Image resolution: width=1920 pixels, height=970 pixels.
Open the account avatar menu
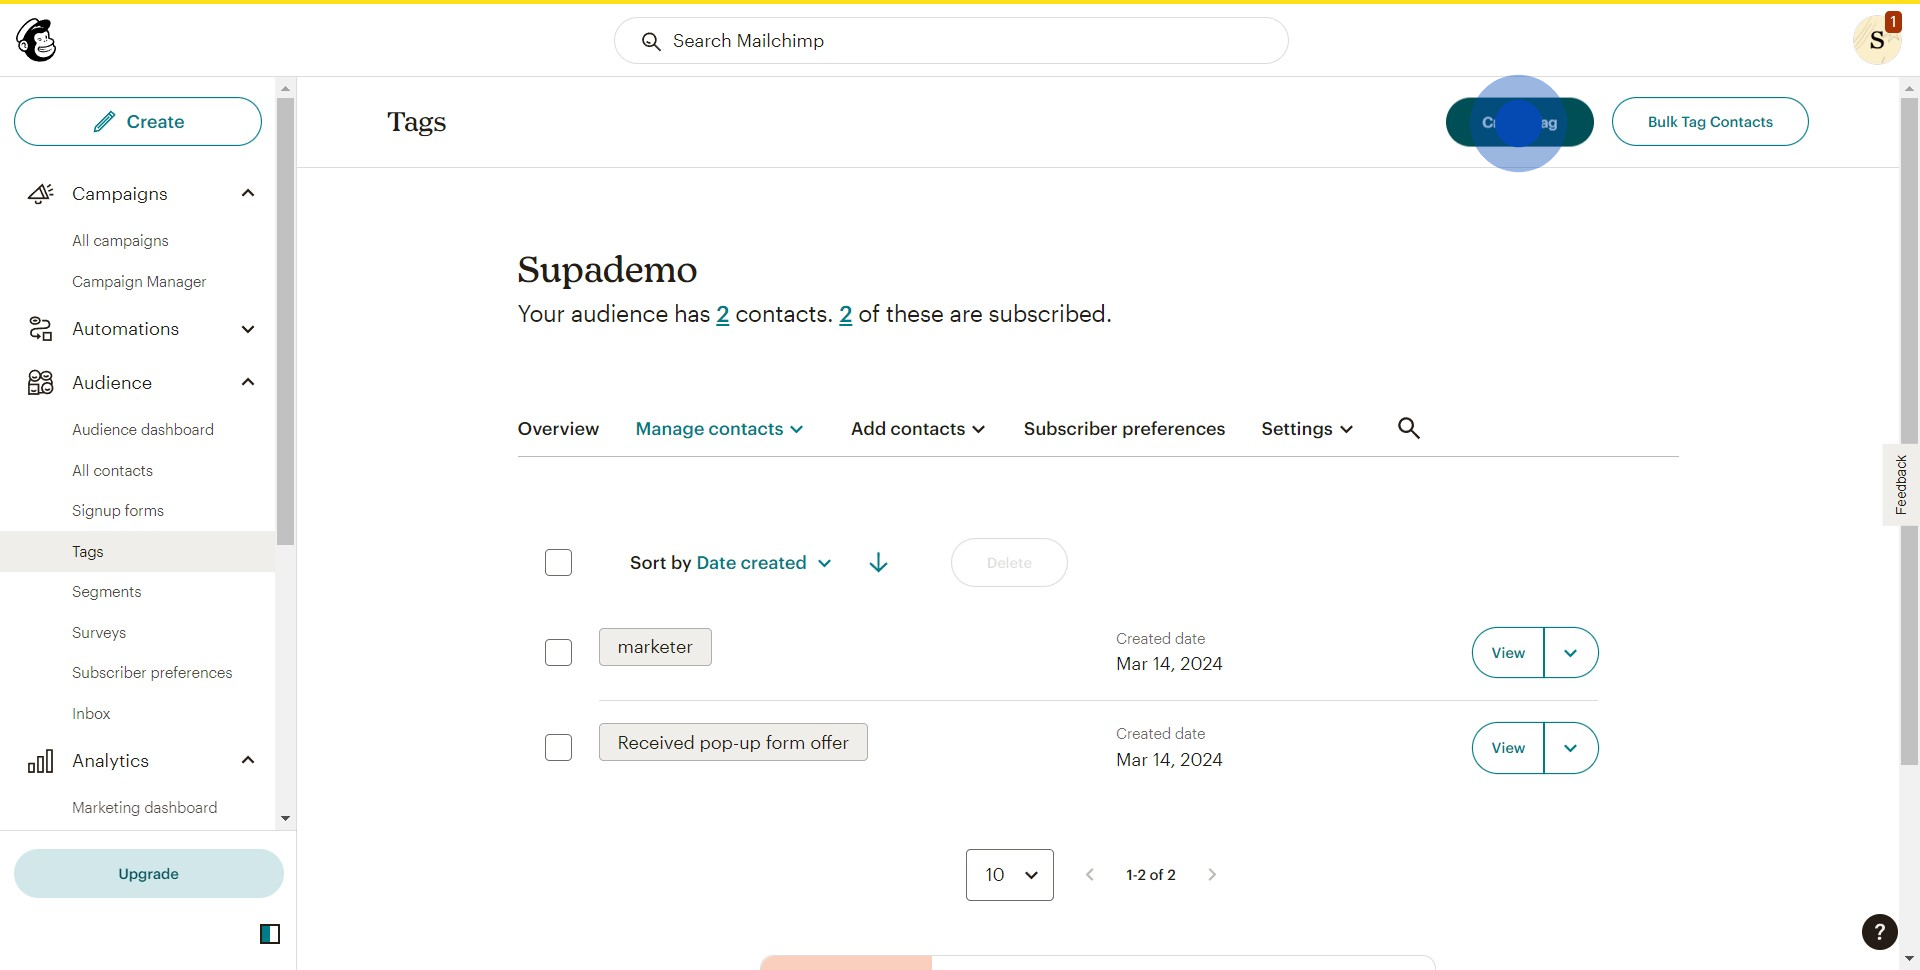1878,40
